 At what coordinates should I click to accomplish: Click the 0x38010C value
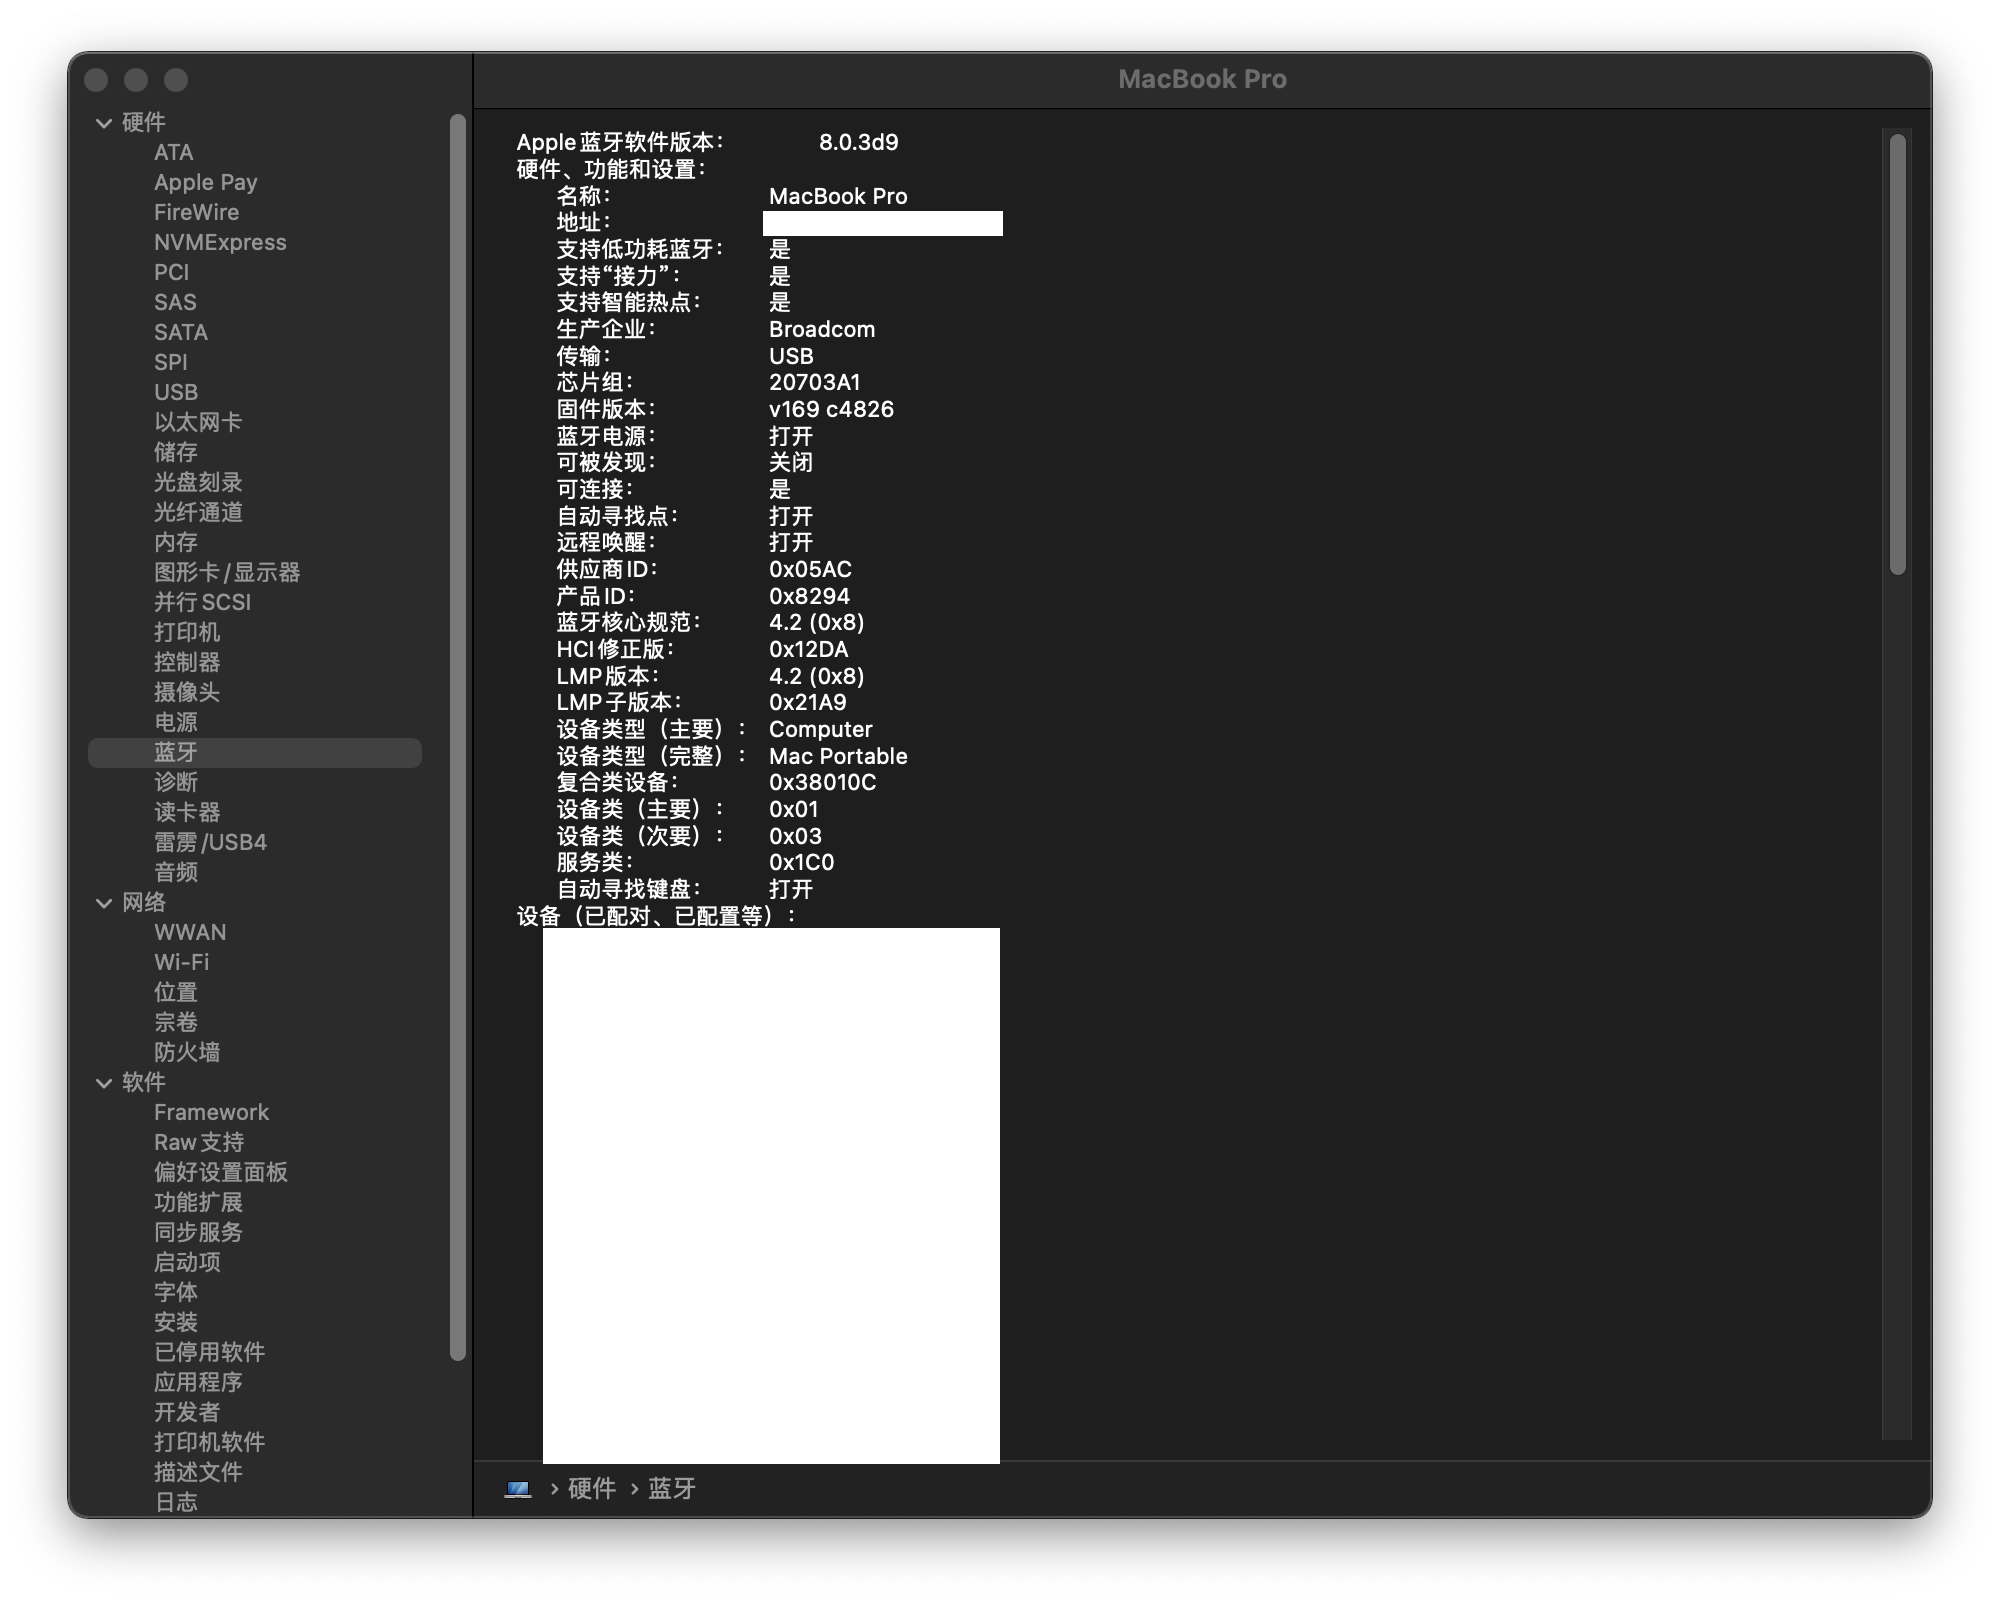(x=822, y=782)
